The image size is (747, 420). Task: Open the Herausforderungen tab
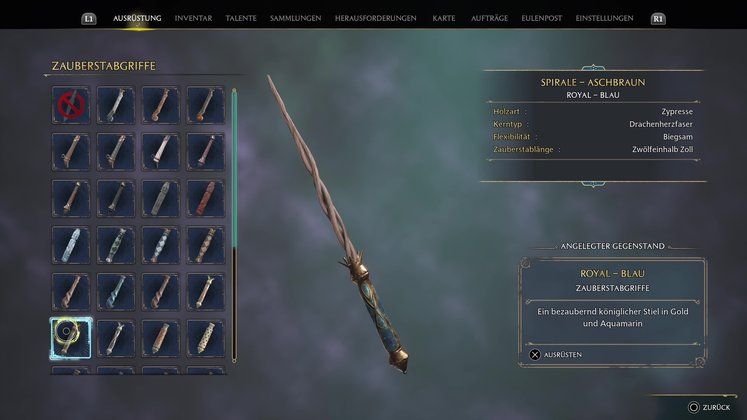[x=375, y=18]
